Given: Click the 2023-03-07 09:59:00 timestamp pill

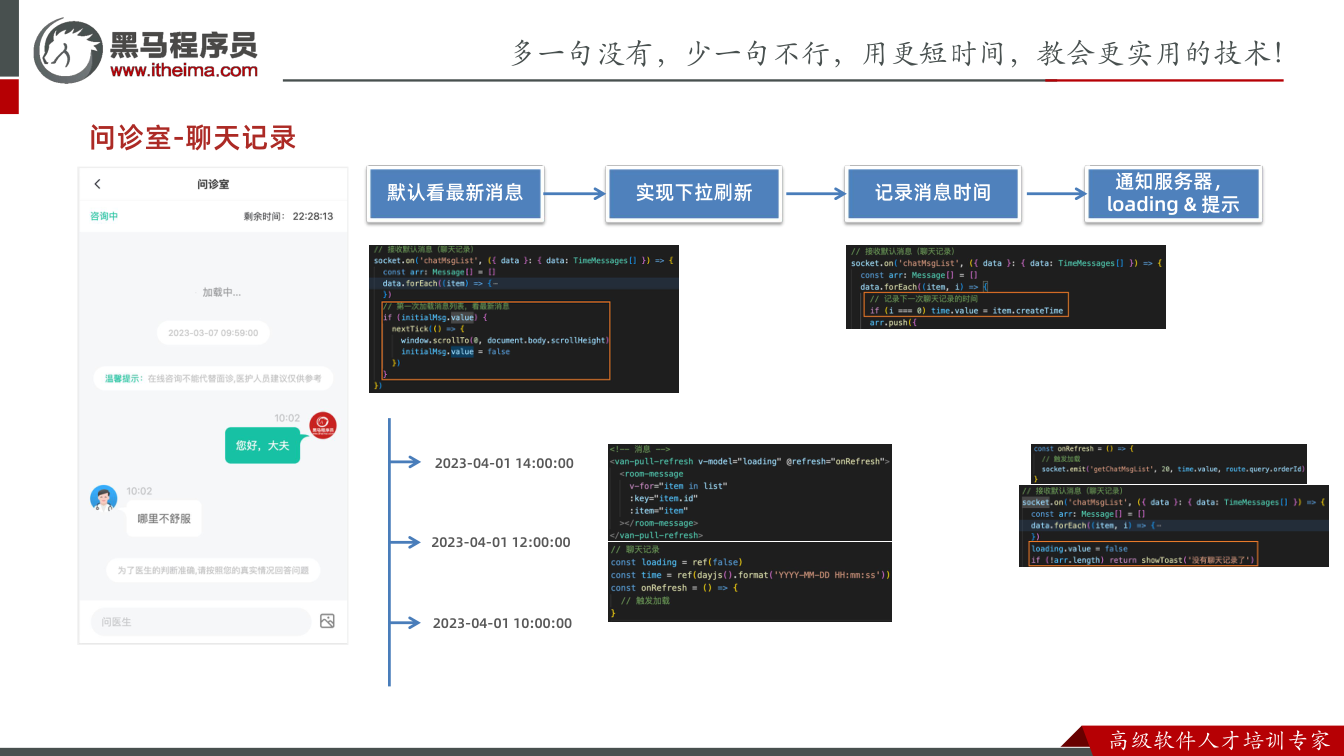Looking at the screenshot, I should point(213,333).
